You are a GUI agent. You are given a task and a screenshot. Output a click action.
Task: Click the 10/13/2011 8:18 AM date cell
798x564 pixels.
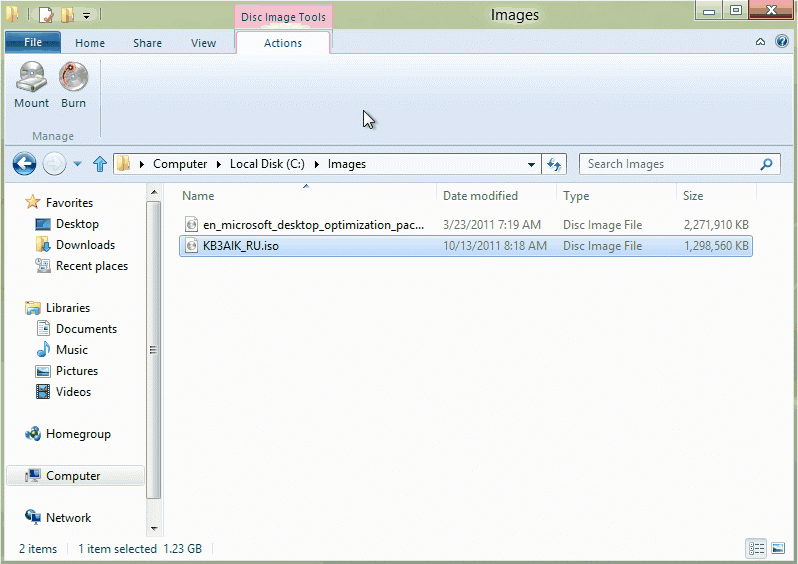[x=495, y=246]
